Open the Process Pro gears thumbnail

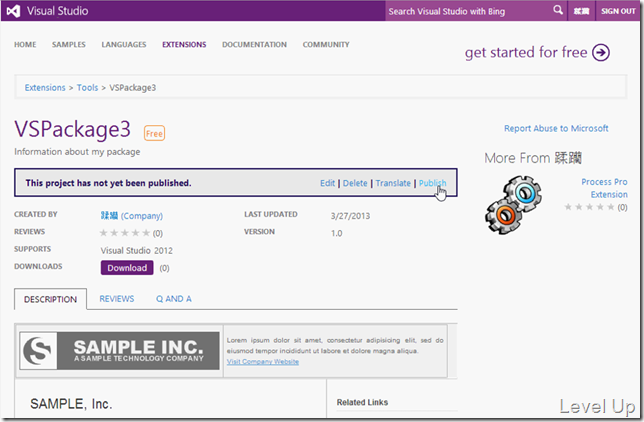point(513,205)
